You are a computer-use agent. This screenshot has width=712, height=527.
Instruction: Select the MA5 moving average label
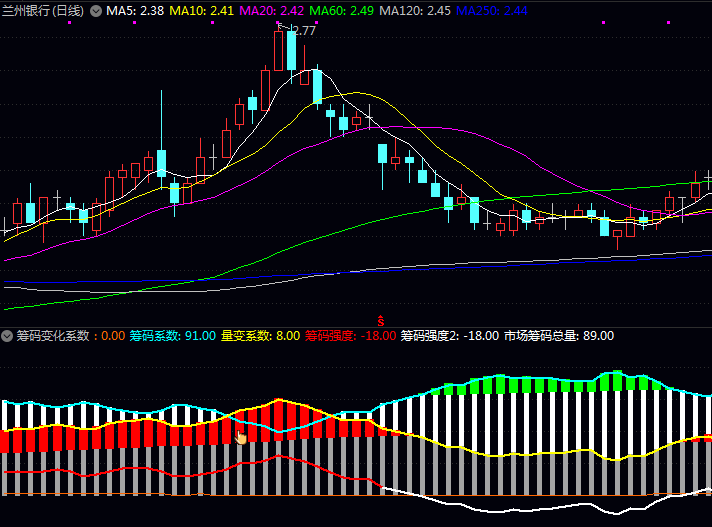click(135, 10)
